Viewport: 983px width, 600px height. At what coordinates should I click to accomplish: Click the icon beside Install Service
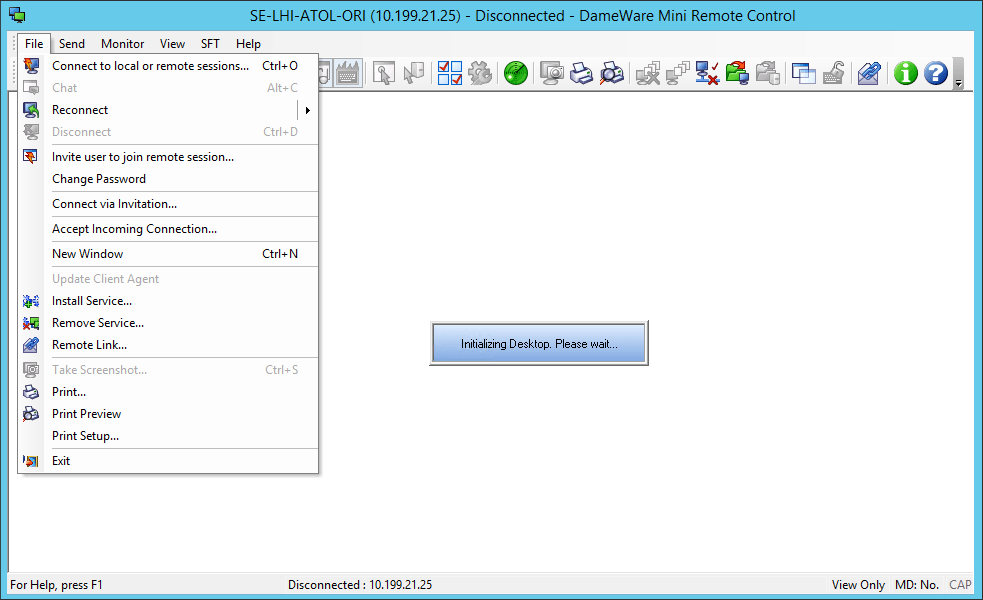tap(31, 302)
